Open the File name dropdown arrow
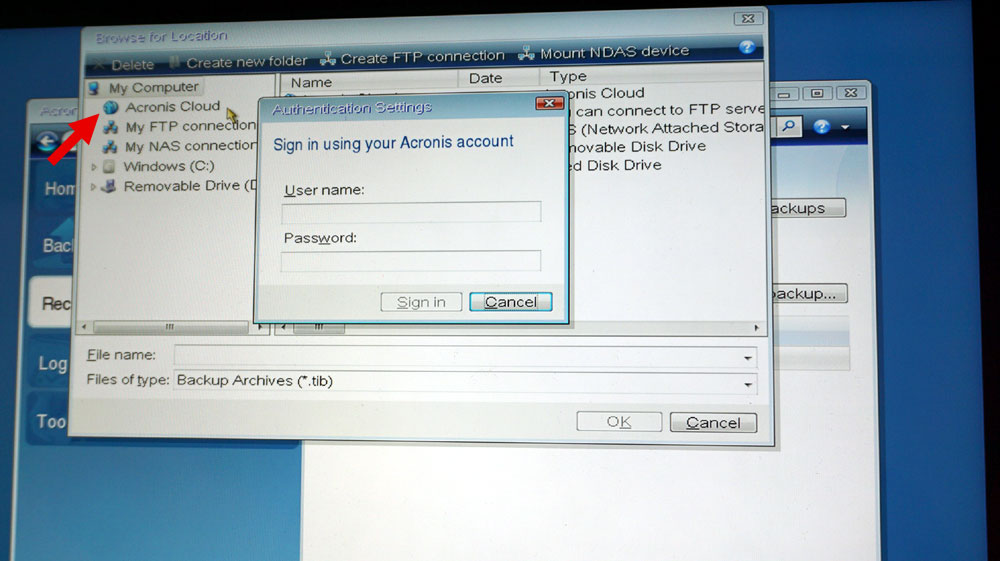 click(747, 358)
